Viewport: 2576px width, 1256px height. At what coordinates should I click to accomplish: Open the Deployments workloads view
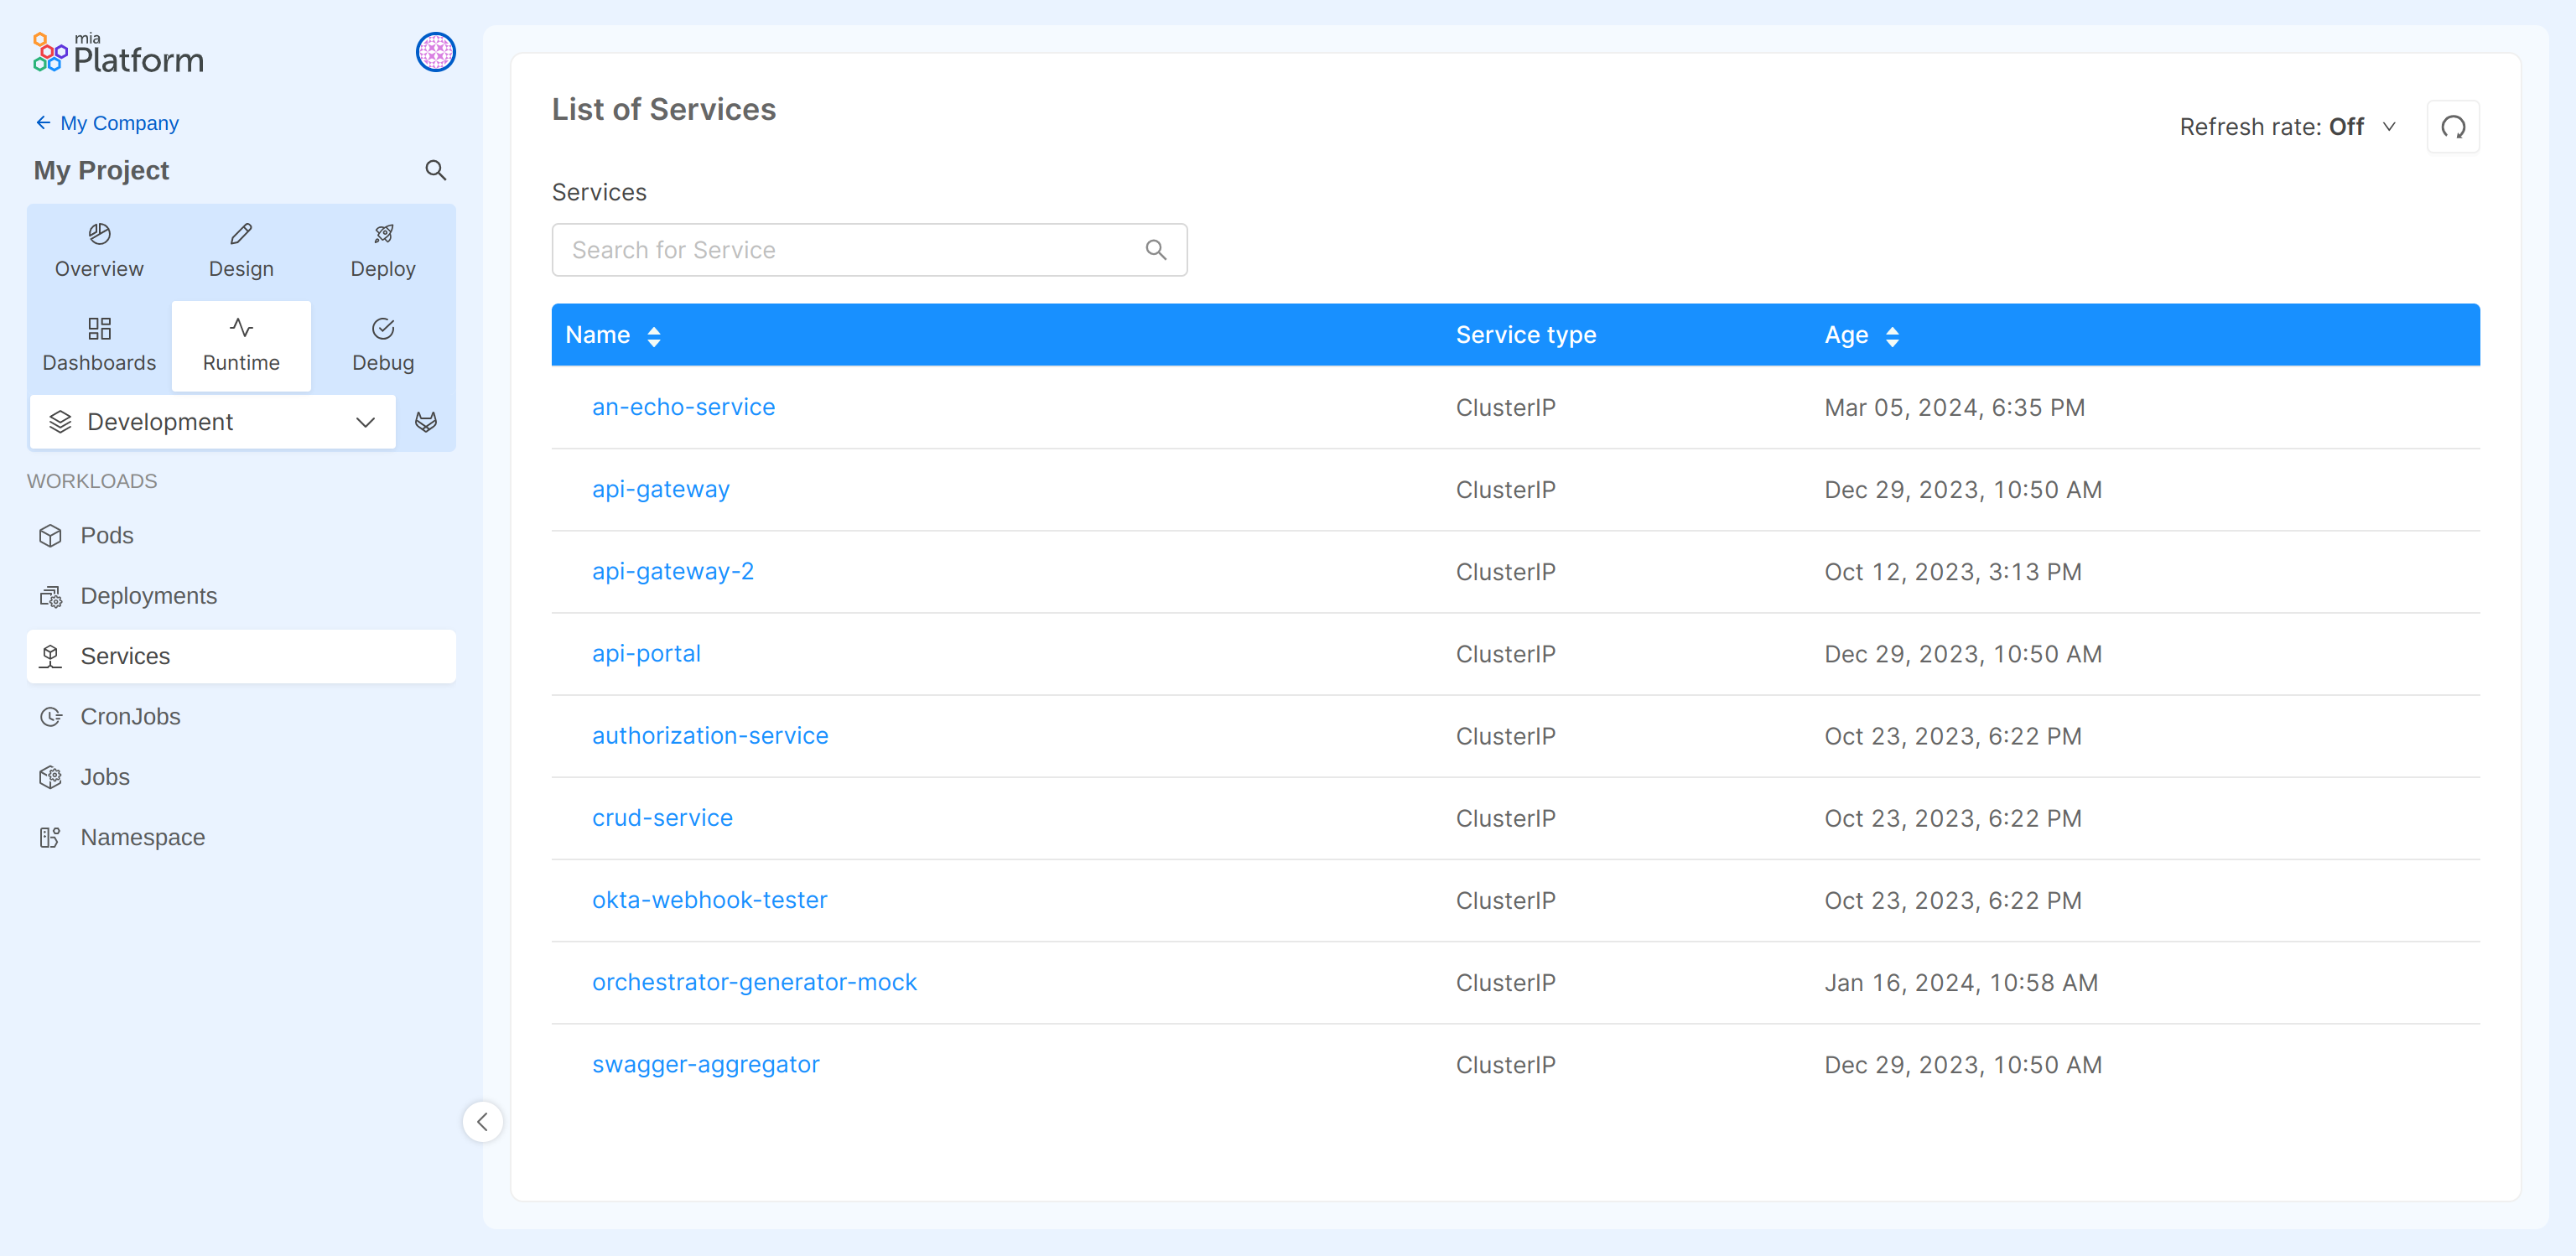[148, 595]
